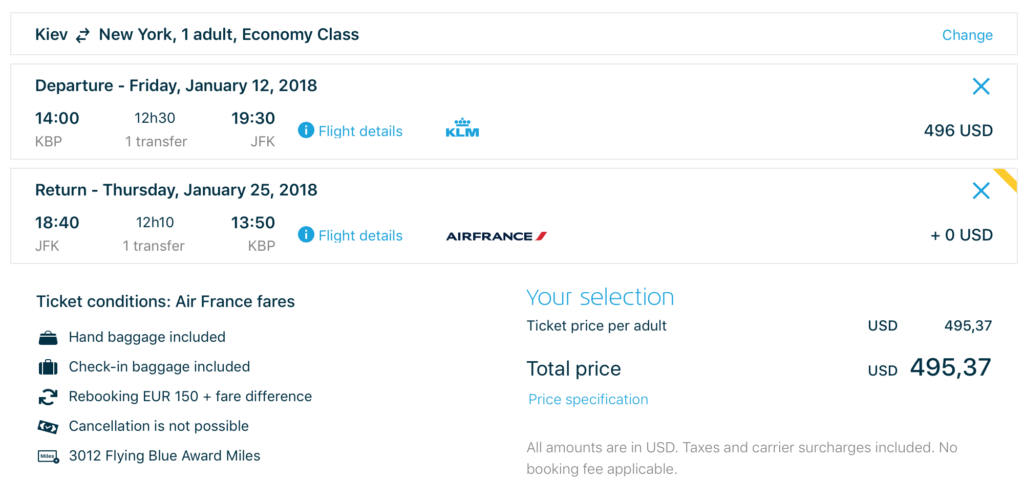This screenshot has width=1024, height=482.
Task: Click the KLM airline logo
Action: [x=462, y=130]
